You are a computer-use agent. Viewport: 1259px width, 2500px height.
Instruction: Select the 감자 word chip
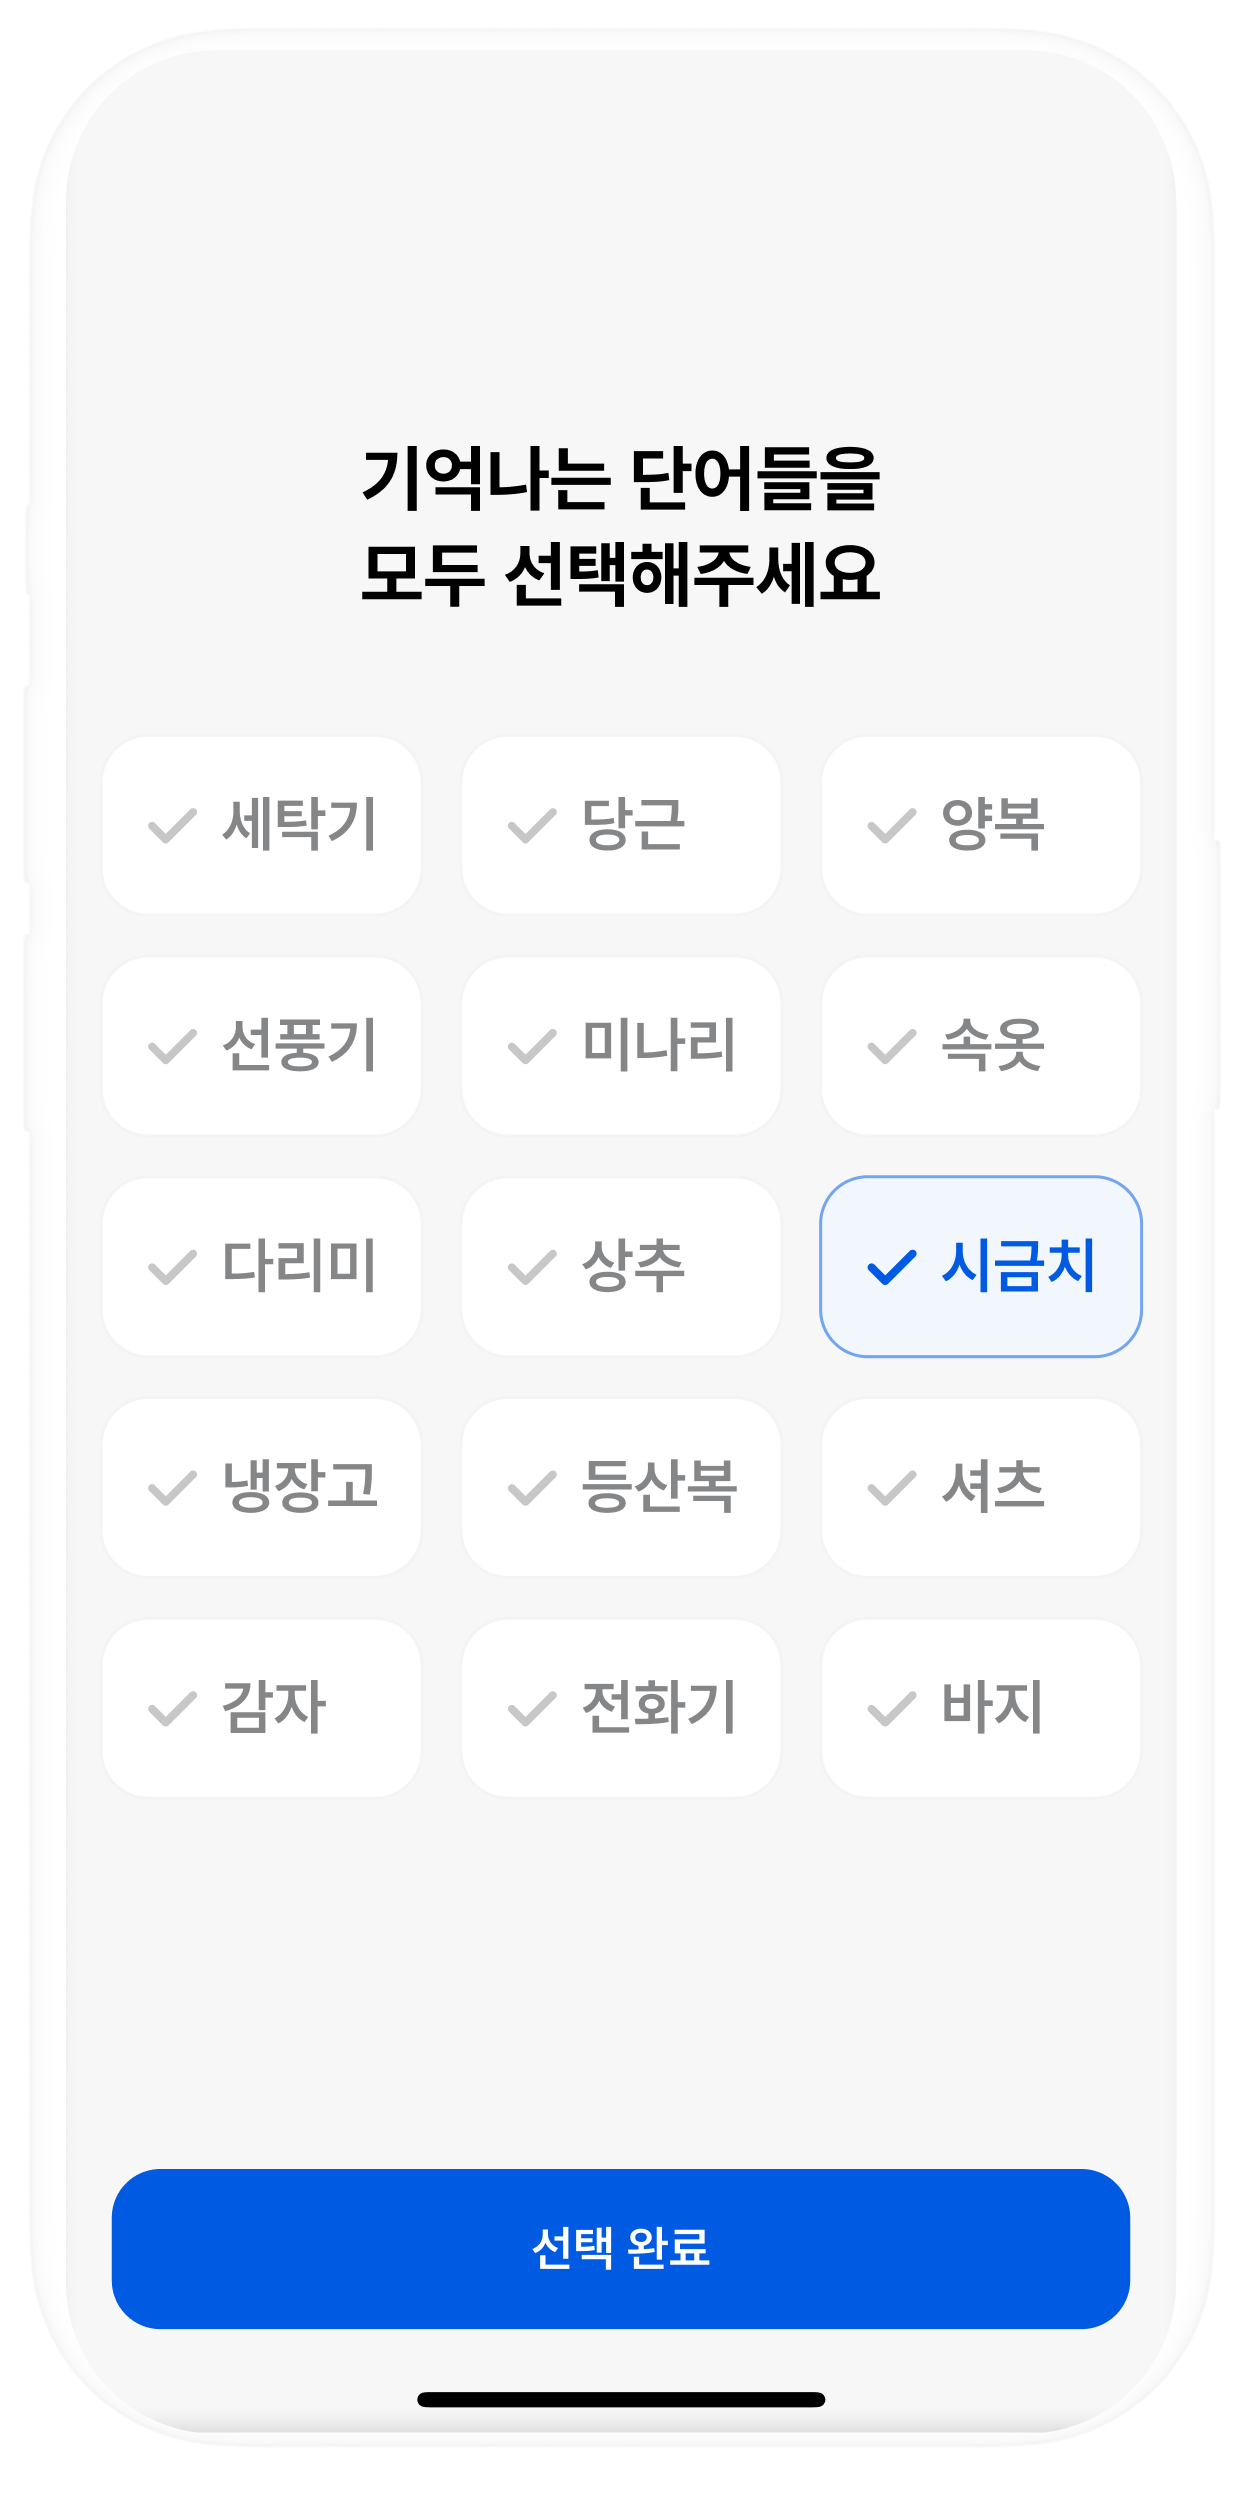[261, 1708]
